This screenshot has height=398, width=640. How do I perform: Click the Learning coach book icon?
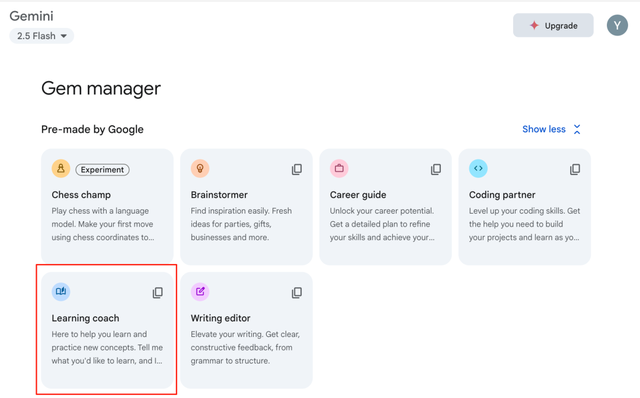[x=61, y=291]
